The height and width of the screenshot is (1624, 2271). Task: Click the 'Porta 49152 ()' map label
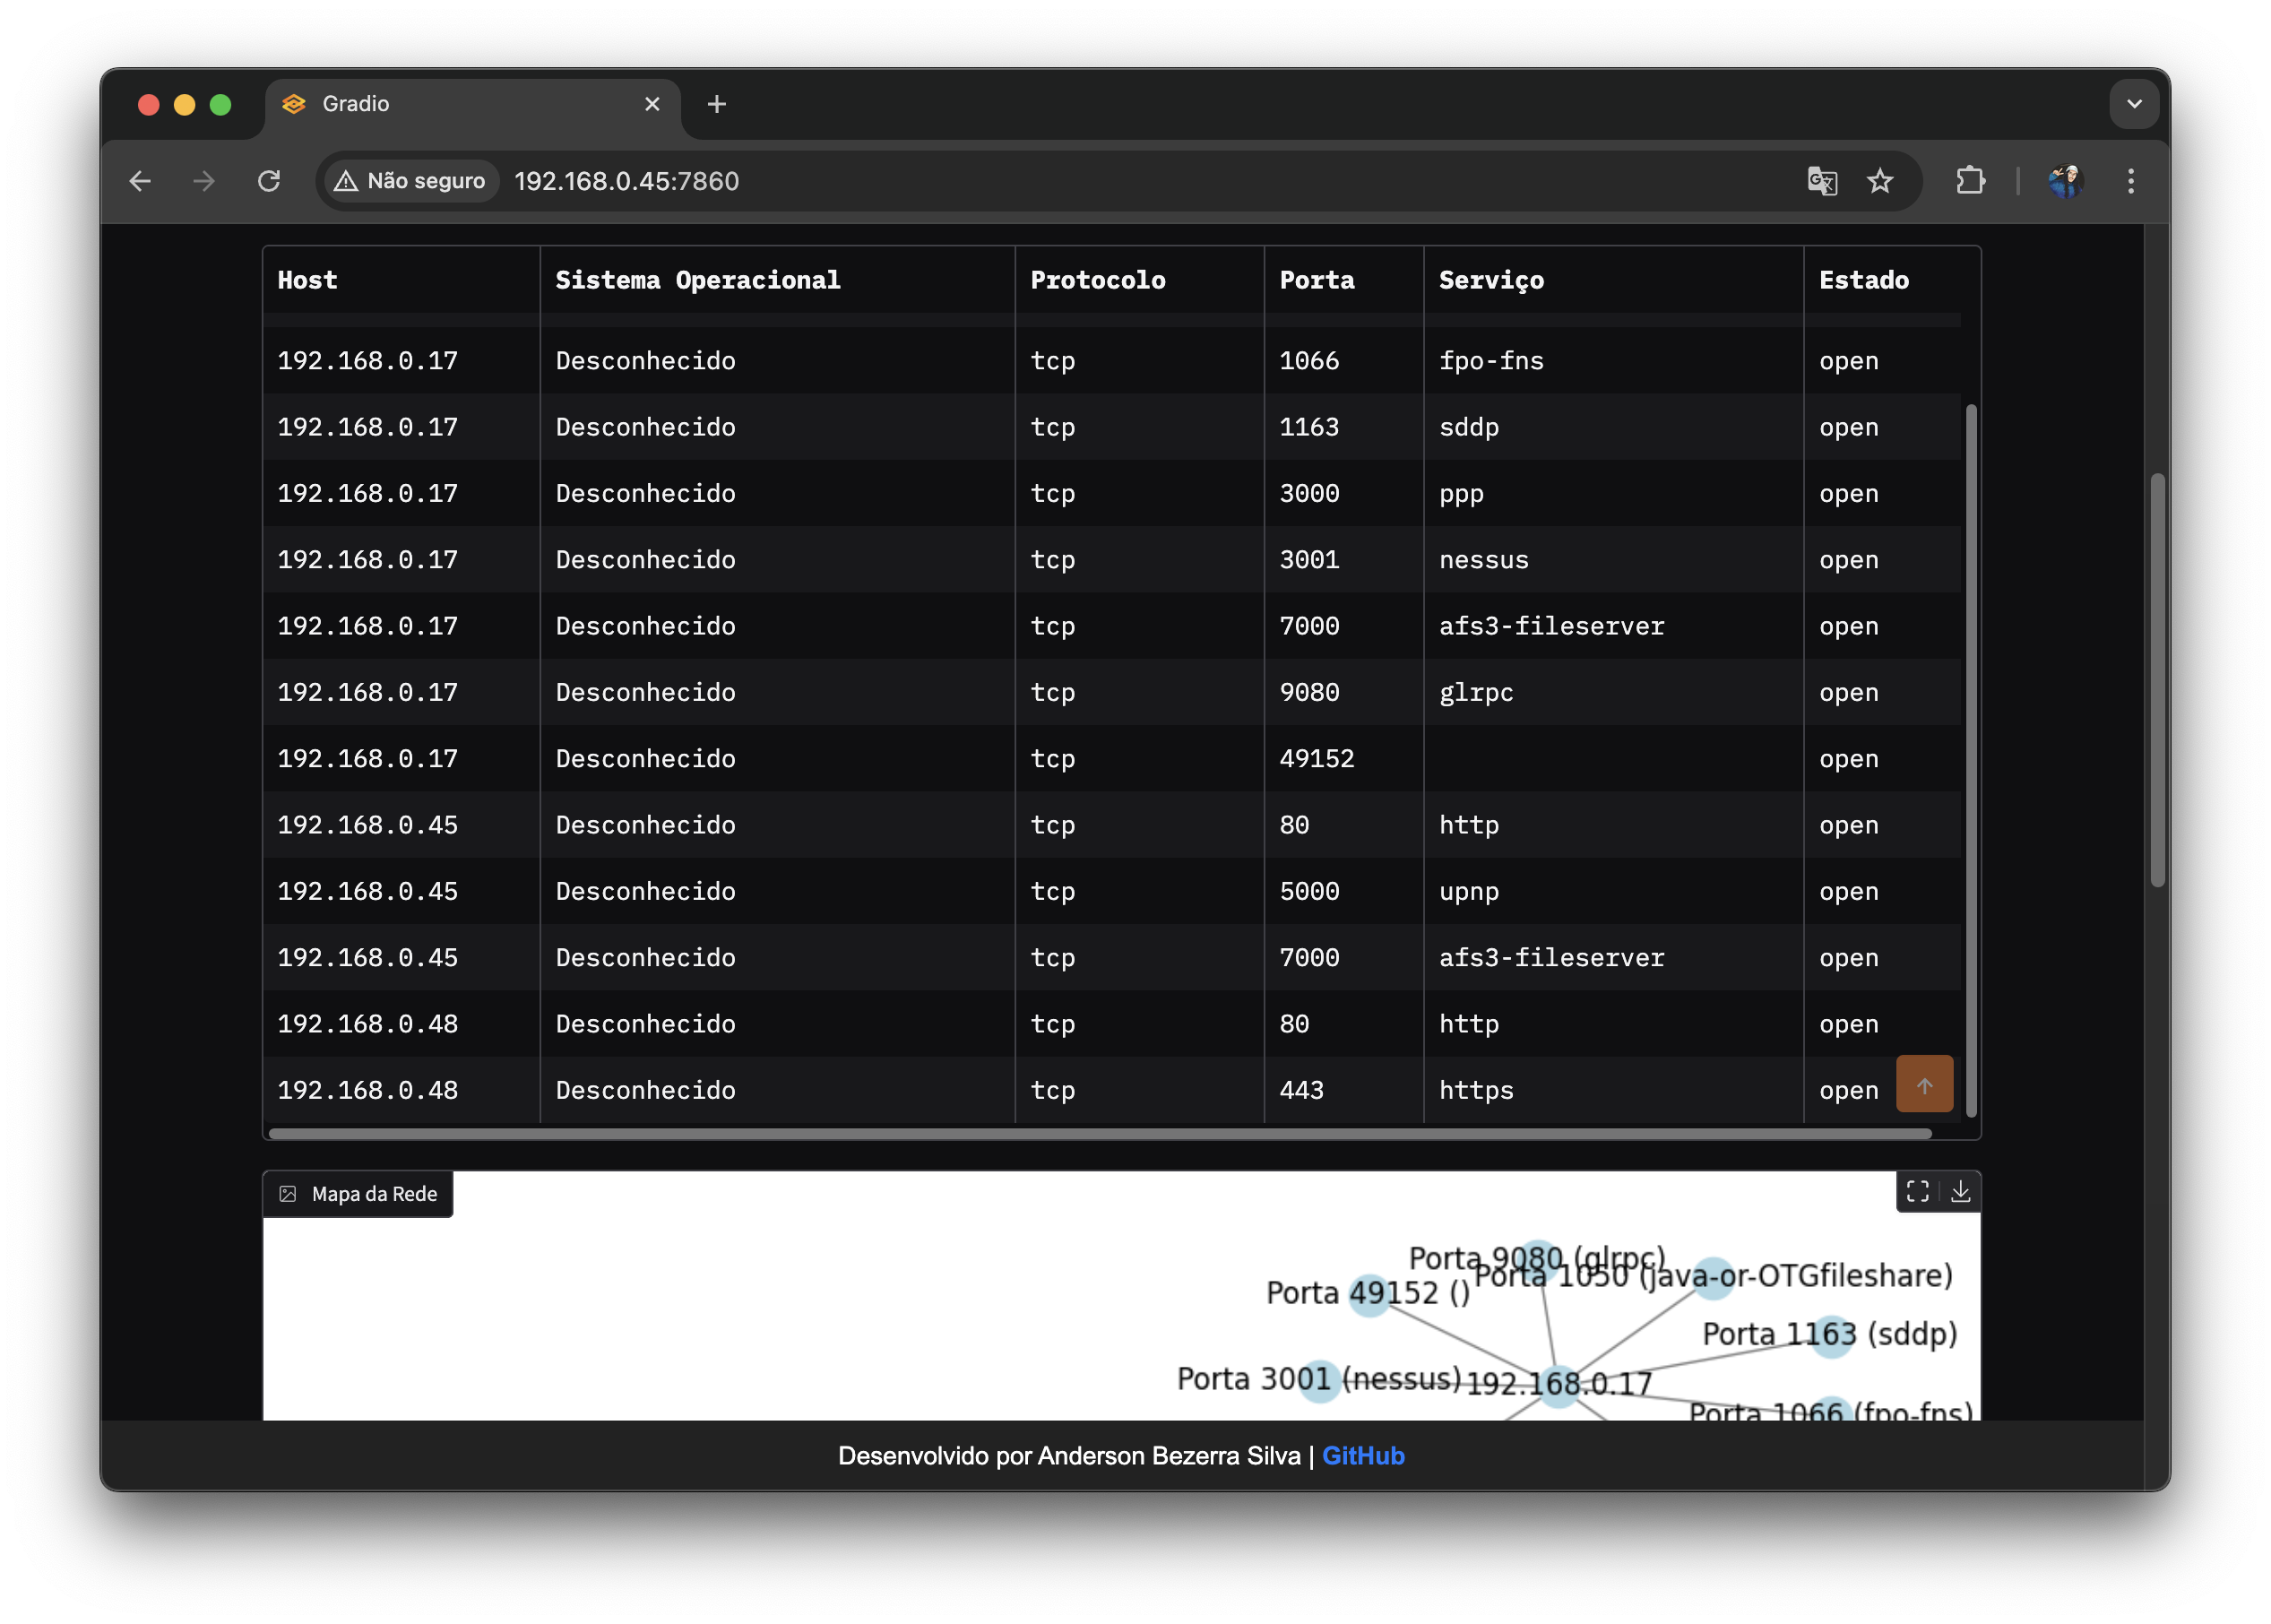(1368, 1293)
